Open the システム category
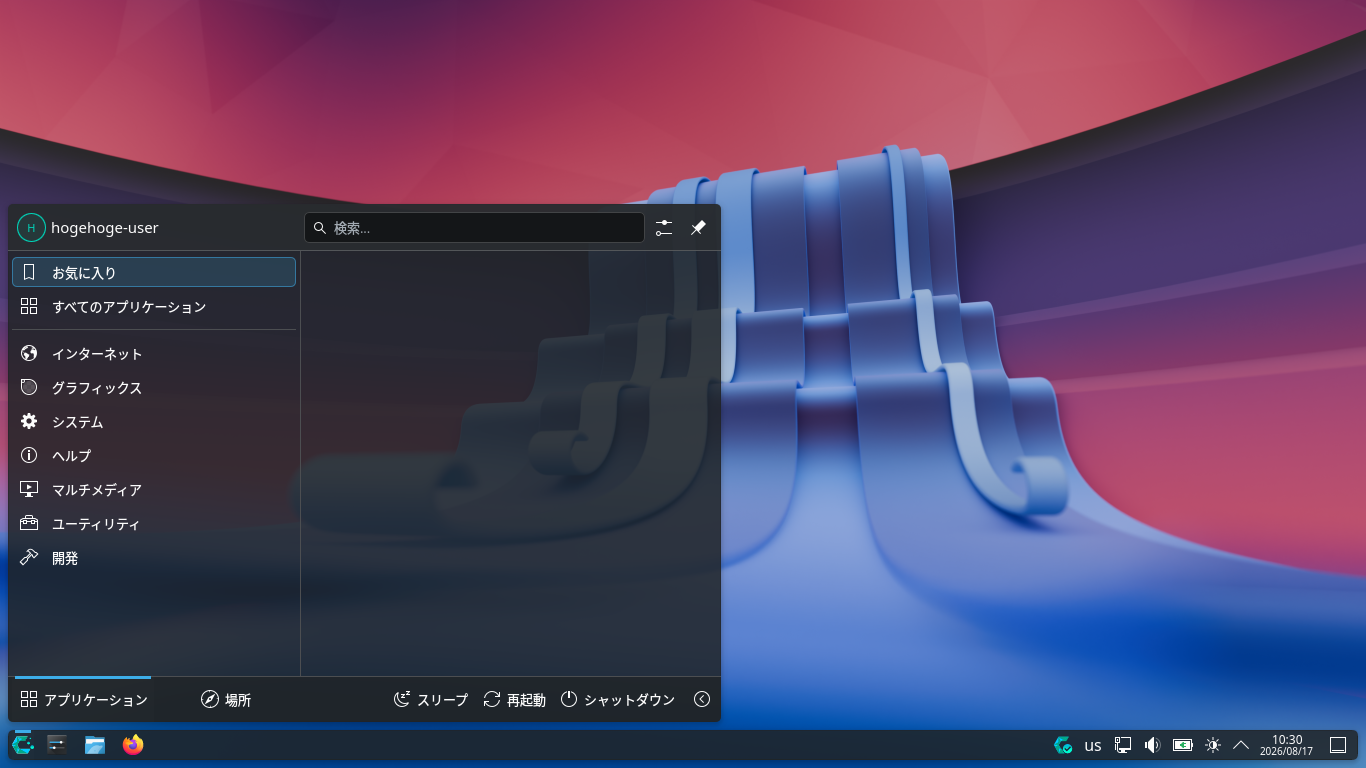This screenshot has height=768, width=1366. (154, 422)
